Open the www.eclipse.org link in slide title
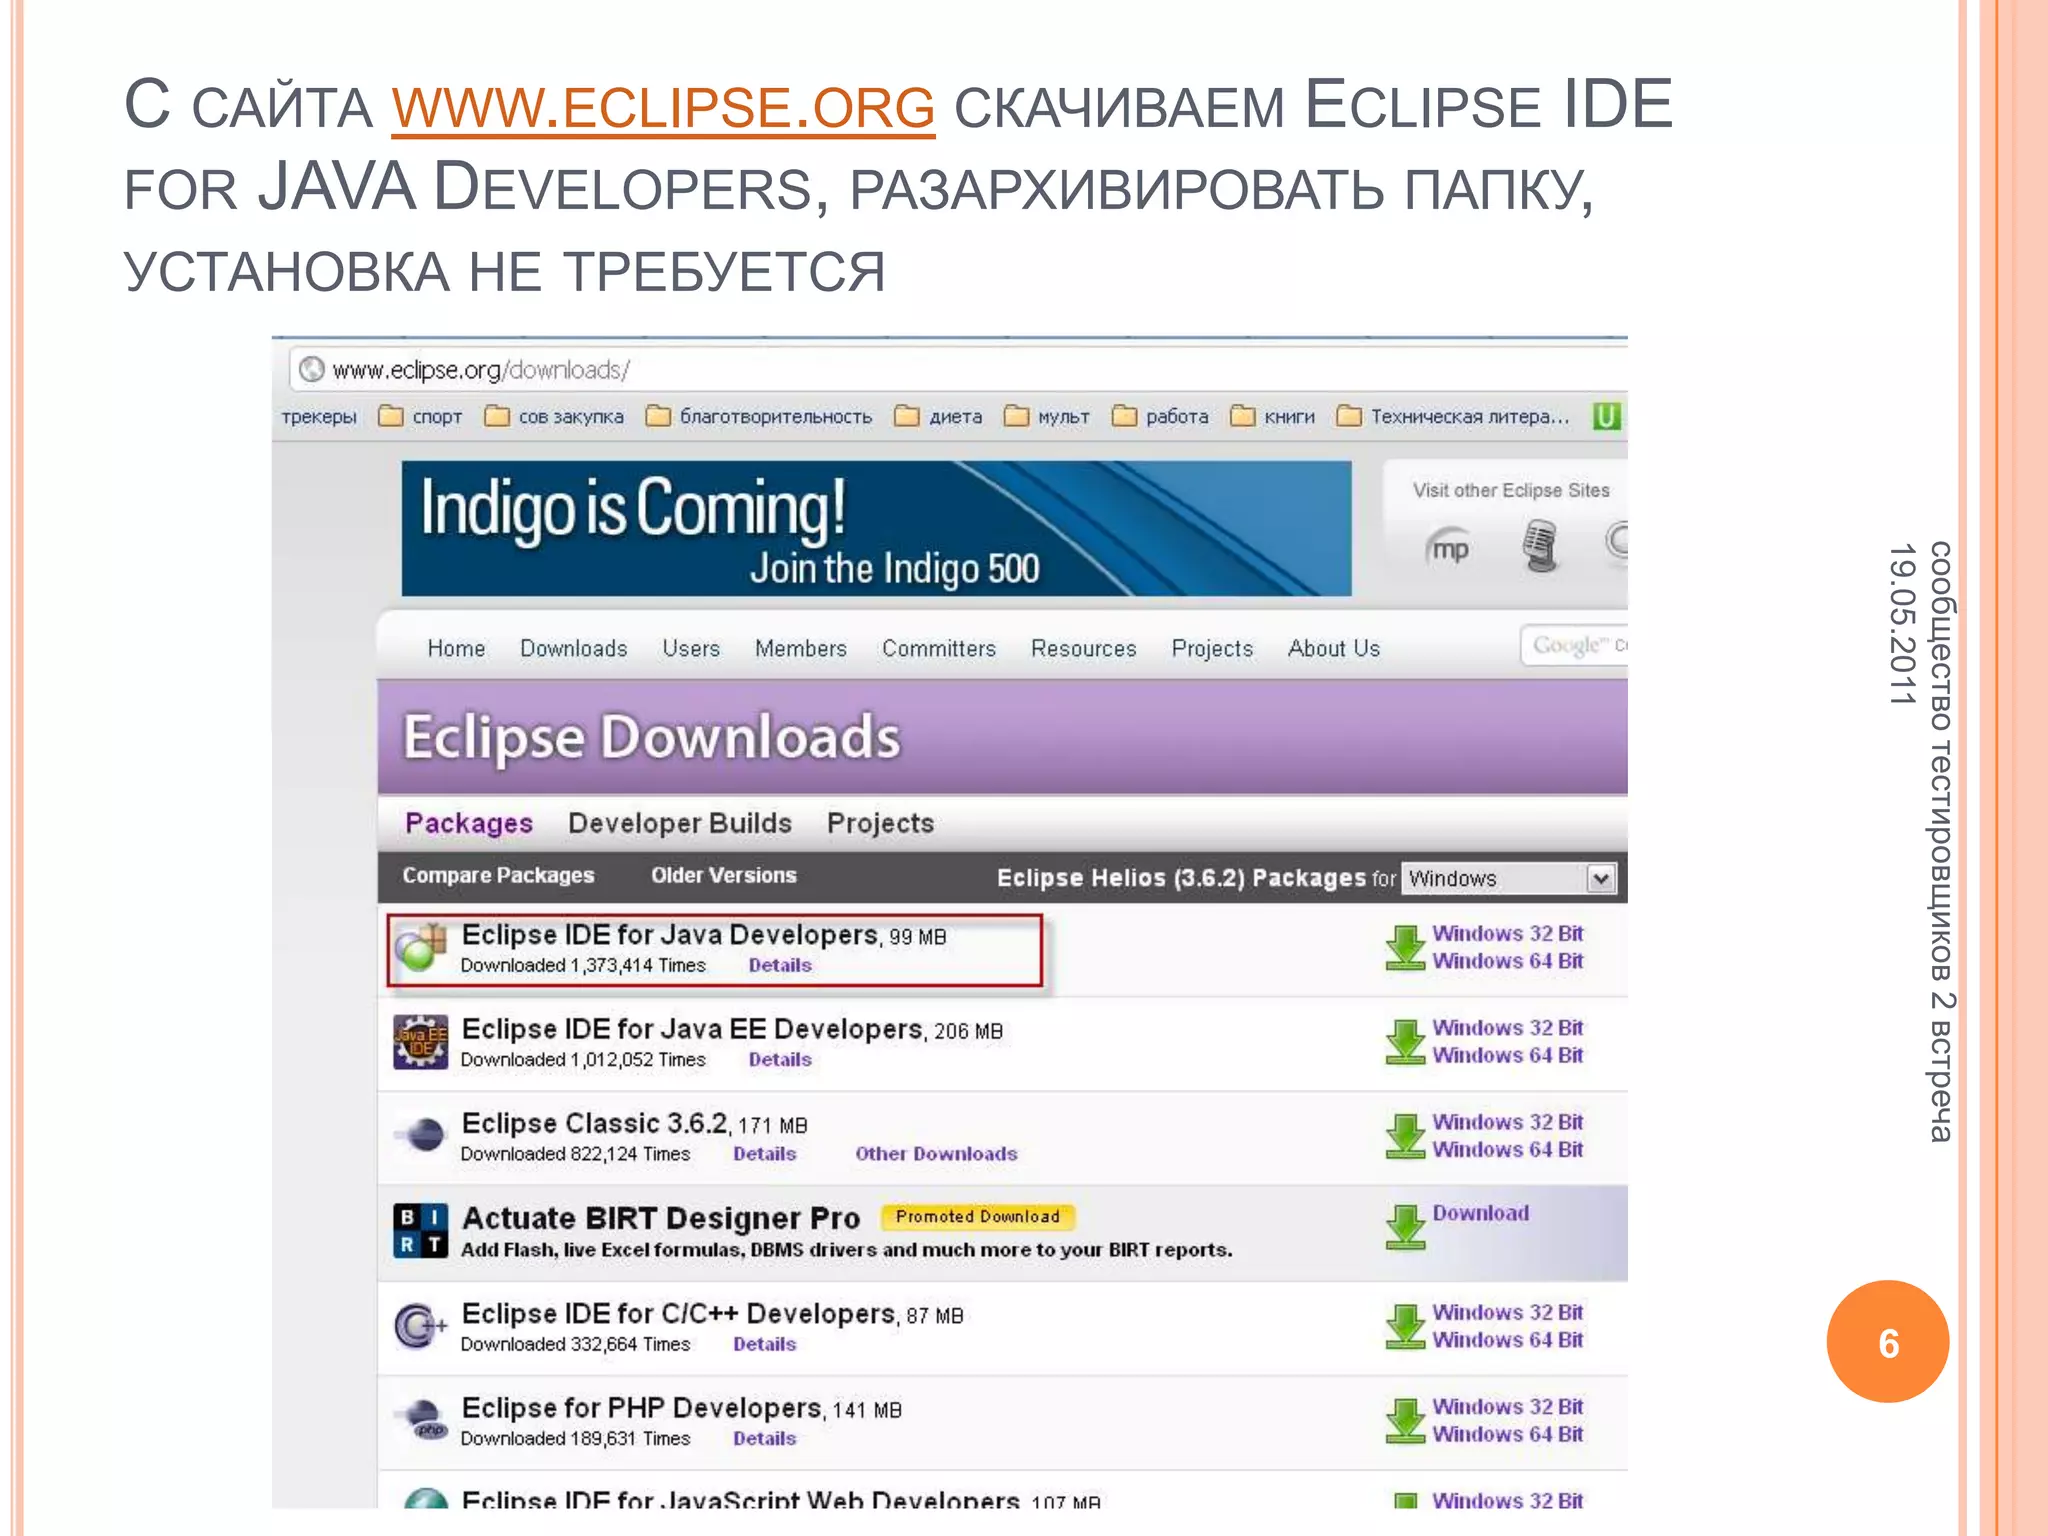This screenshot has width=2048, height=1536. [x=663, y=107]
